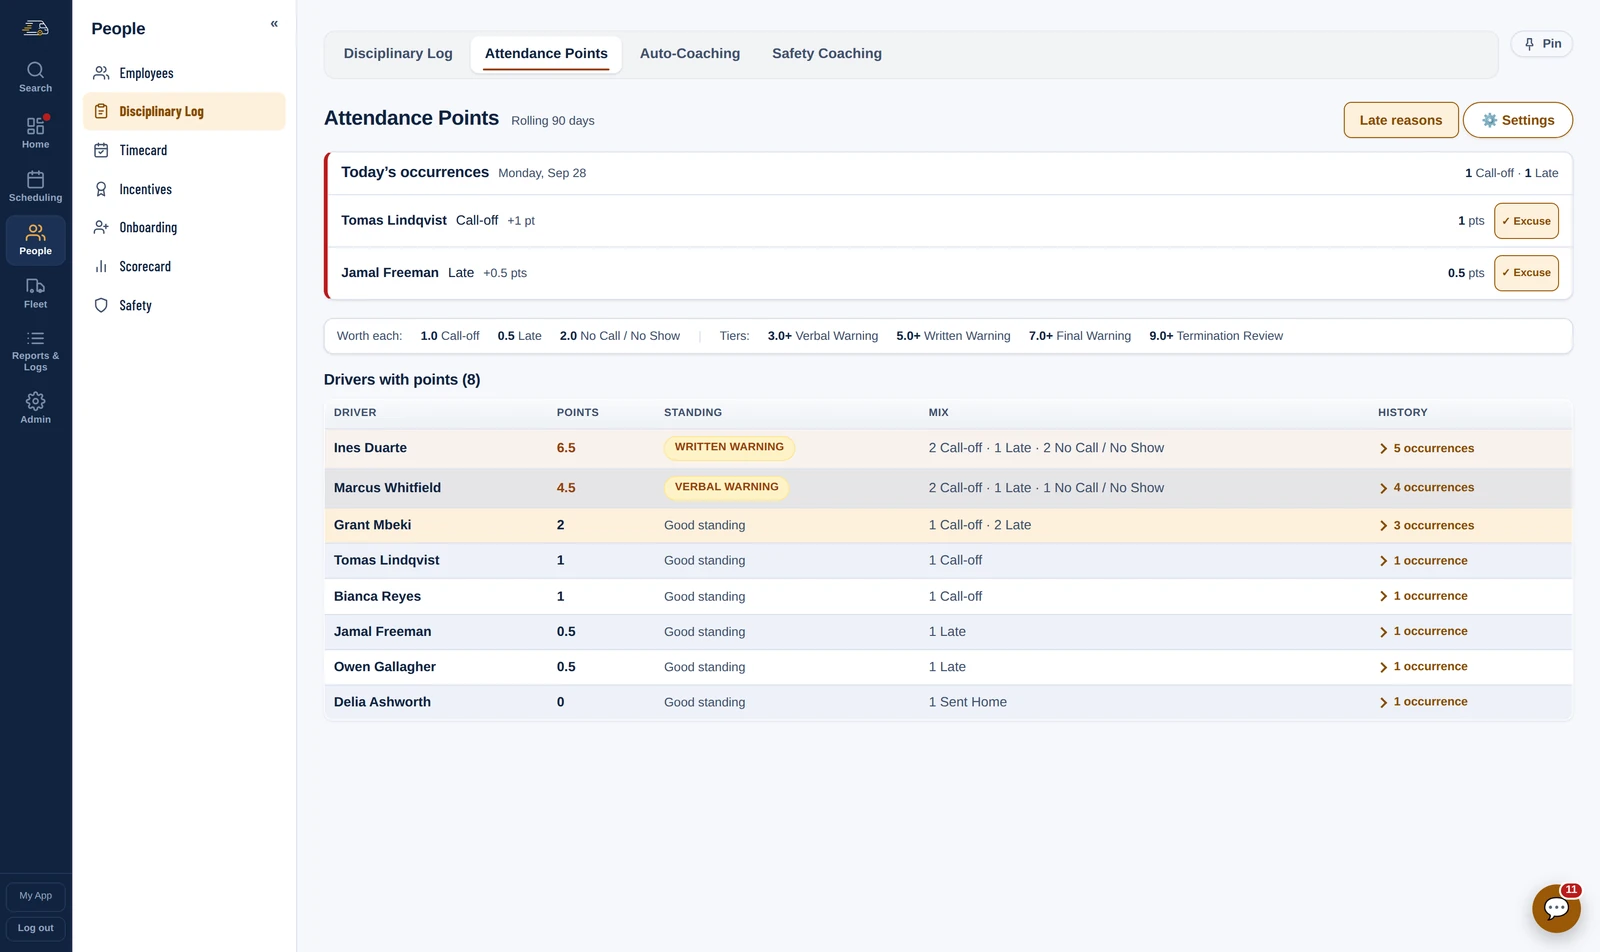Click the Points column header
This screenshot has width=1600, height=952.
coord(578,413)
